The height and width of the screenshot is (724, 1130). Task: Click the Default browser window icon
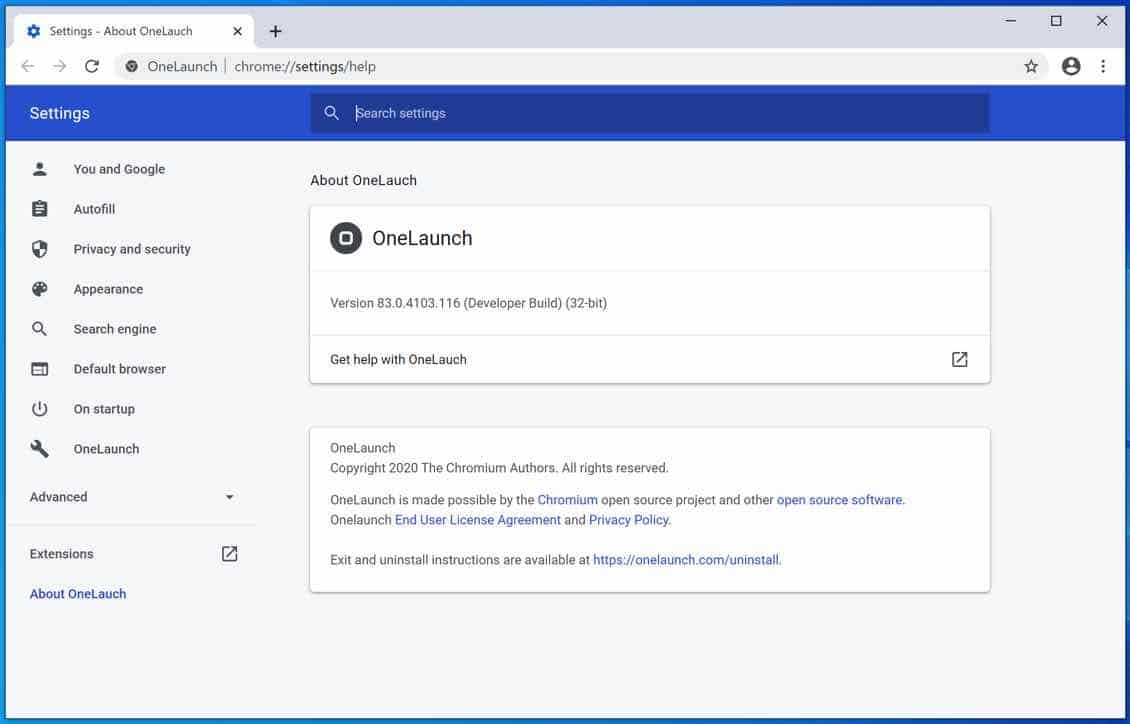(x=40, y=369)
